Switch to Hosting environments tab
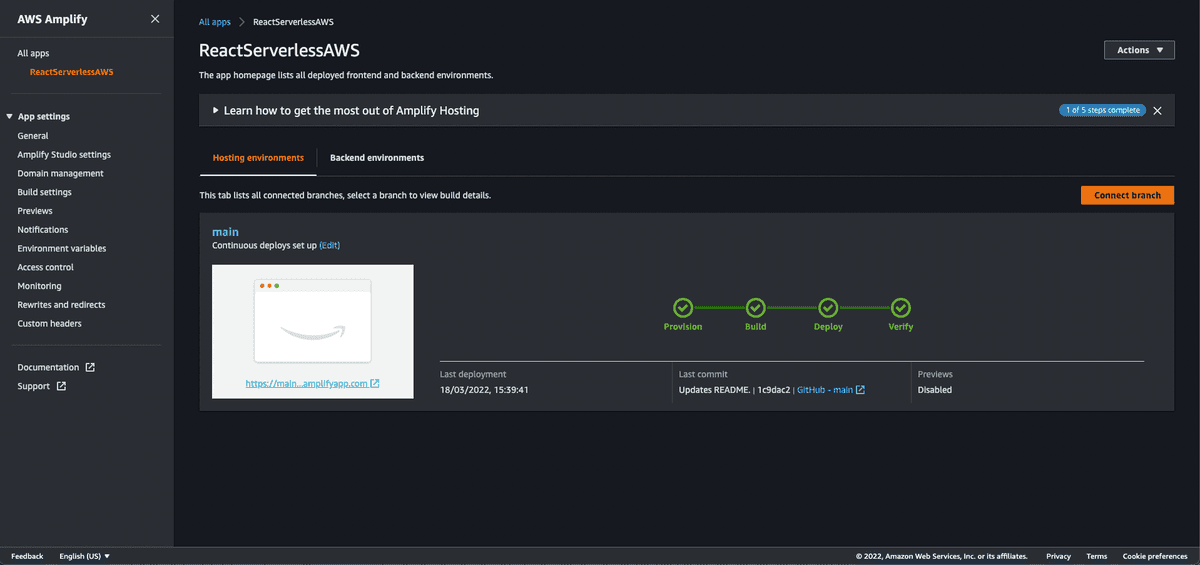The height and width of the screenshot is (565, 1200). click(258, 158)
